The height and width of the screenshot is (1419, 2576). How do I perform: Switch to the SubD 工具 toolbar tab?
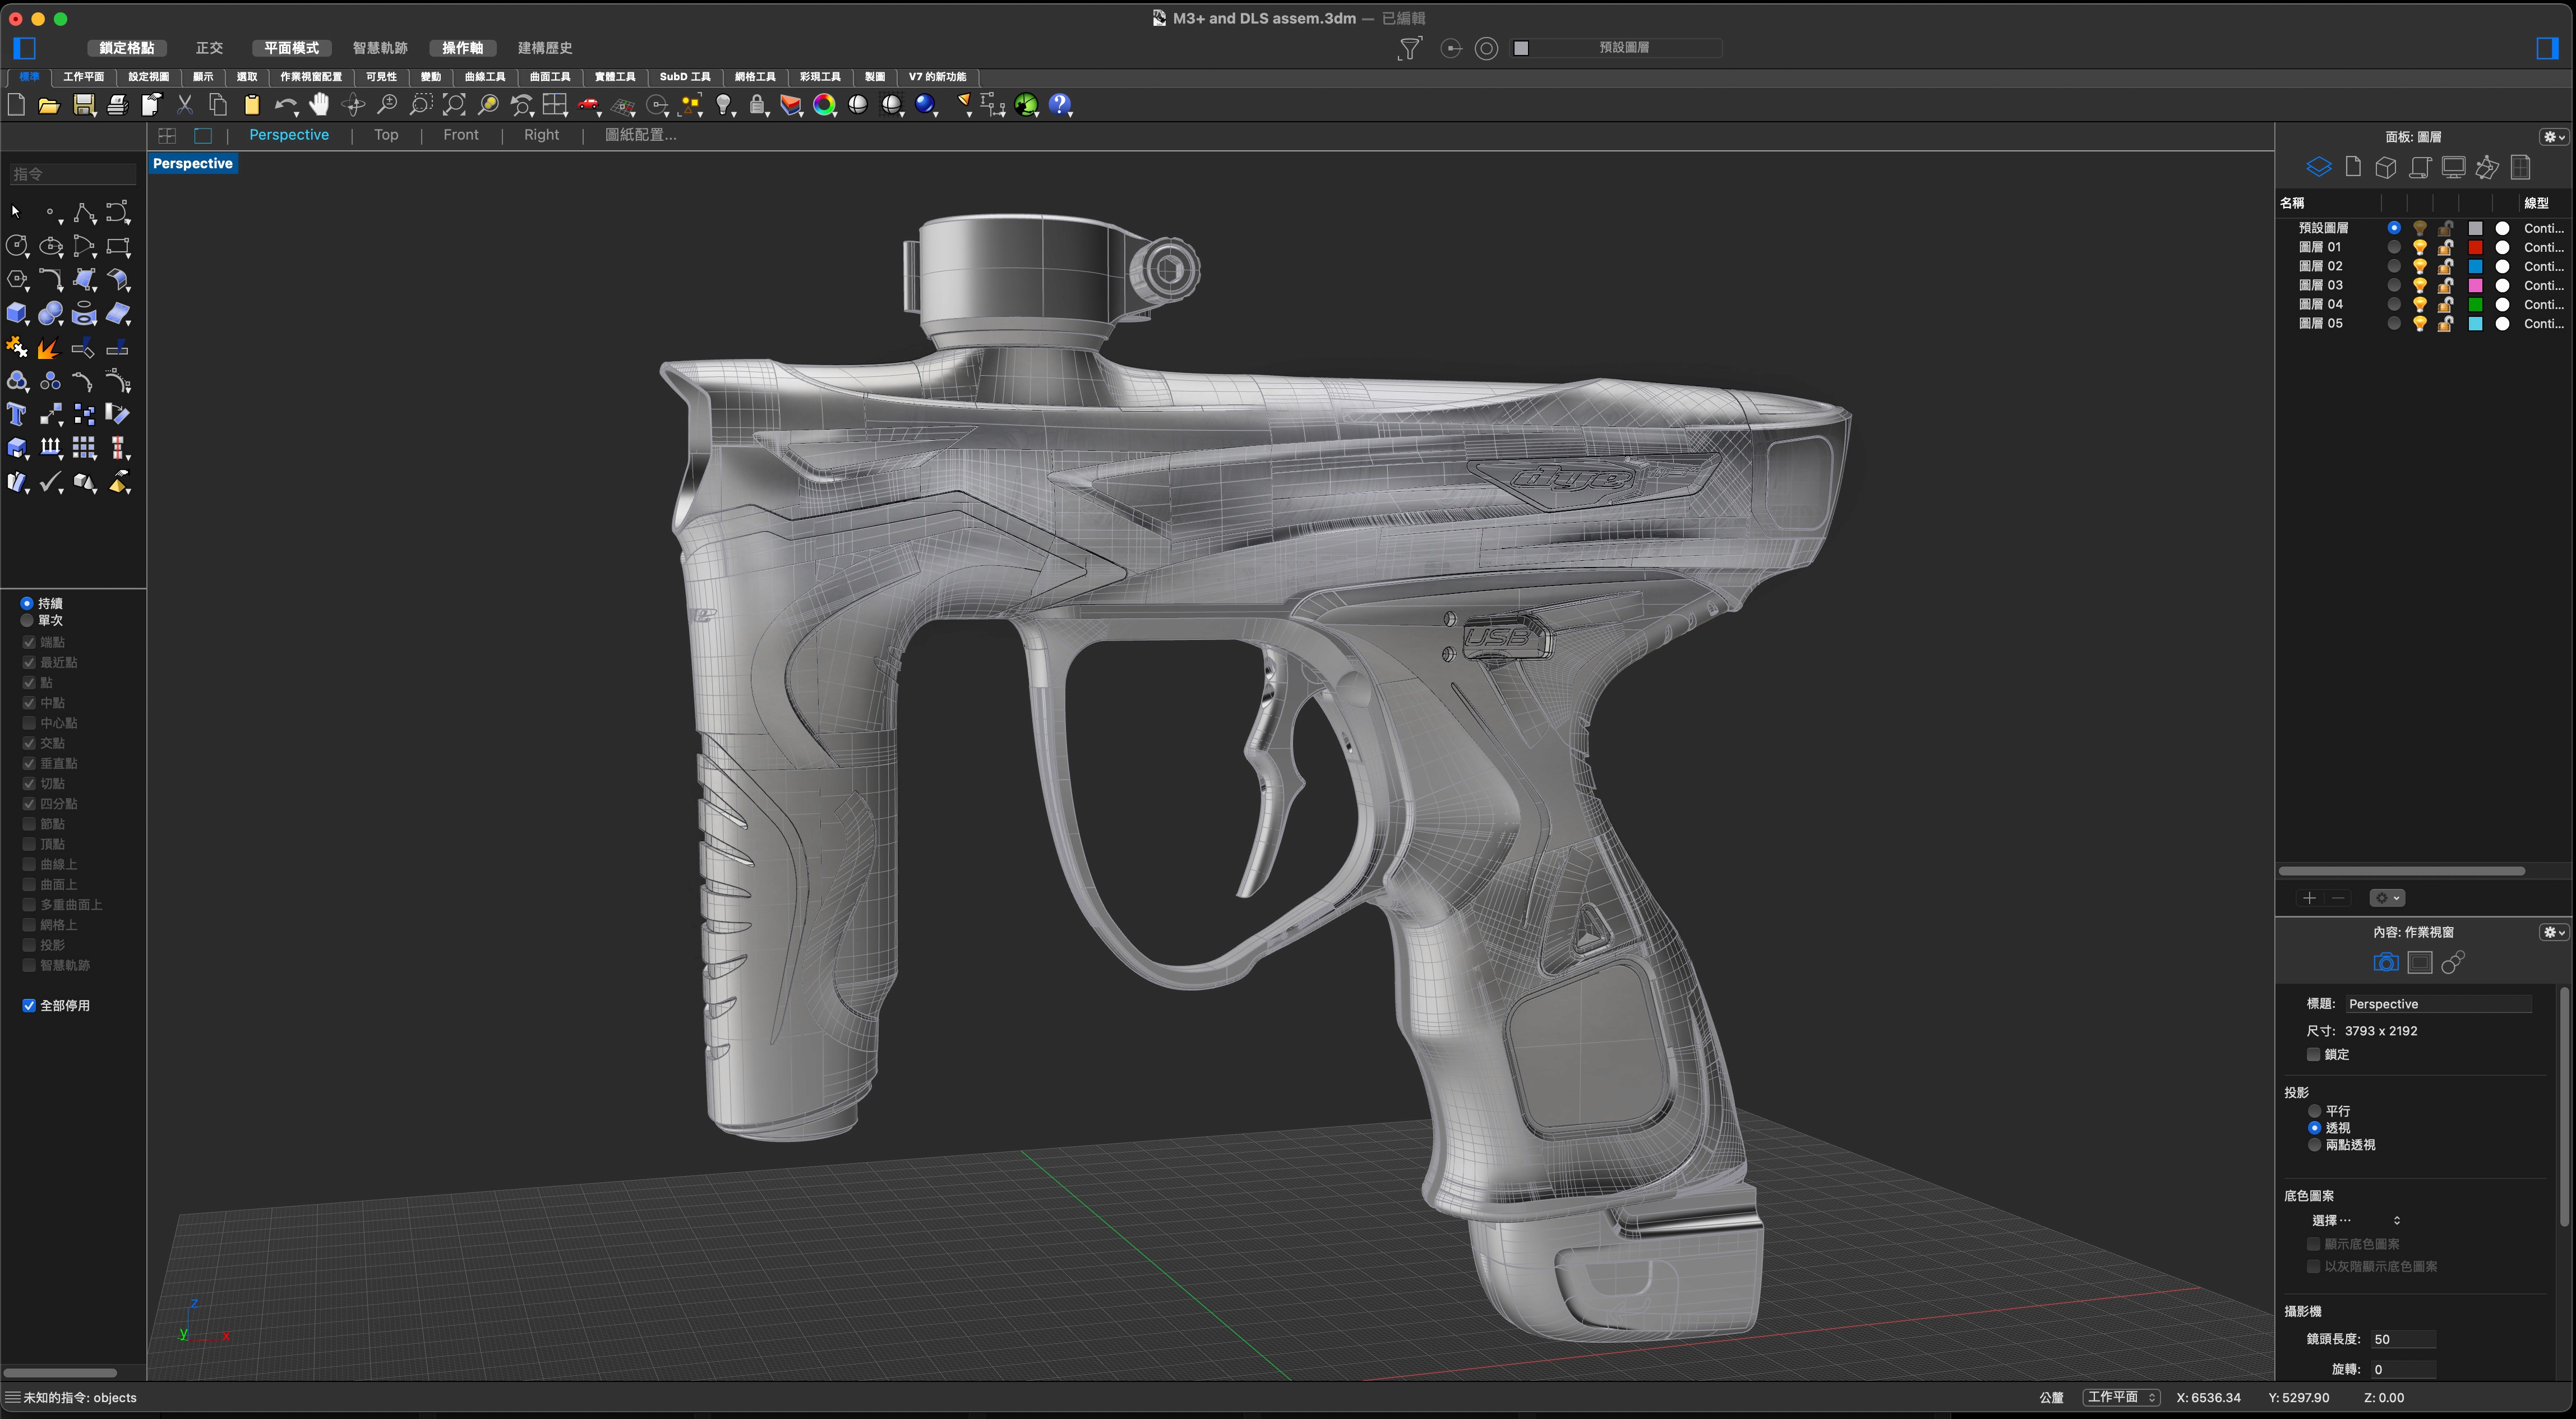pos(685,77)
